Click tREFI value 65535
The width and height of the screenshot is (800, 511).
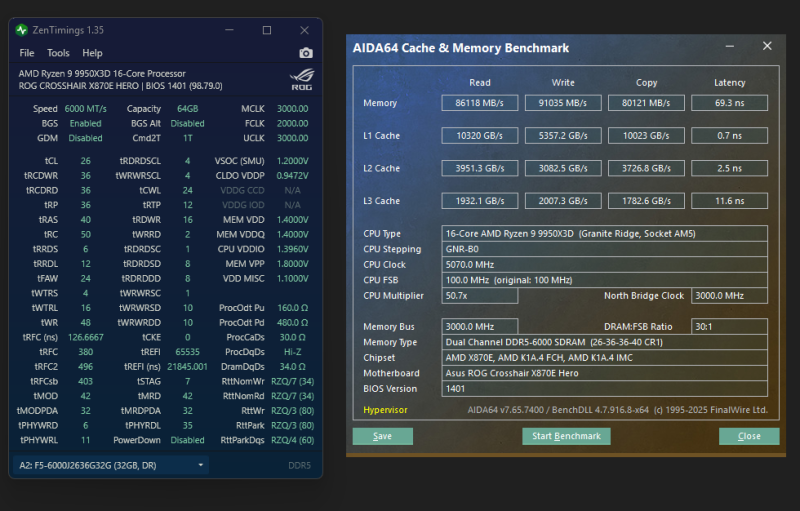coord(187,352)
